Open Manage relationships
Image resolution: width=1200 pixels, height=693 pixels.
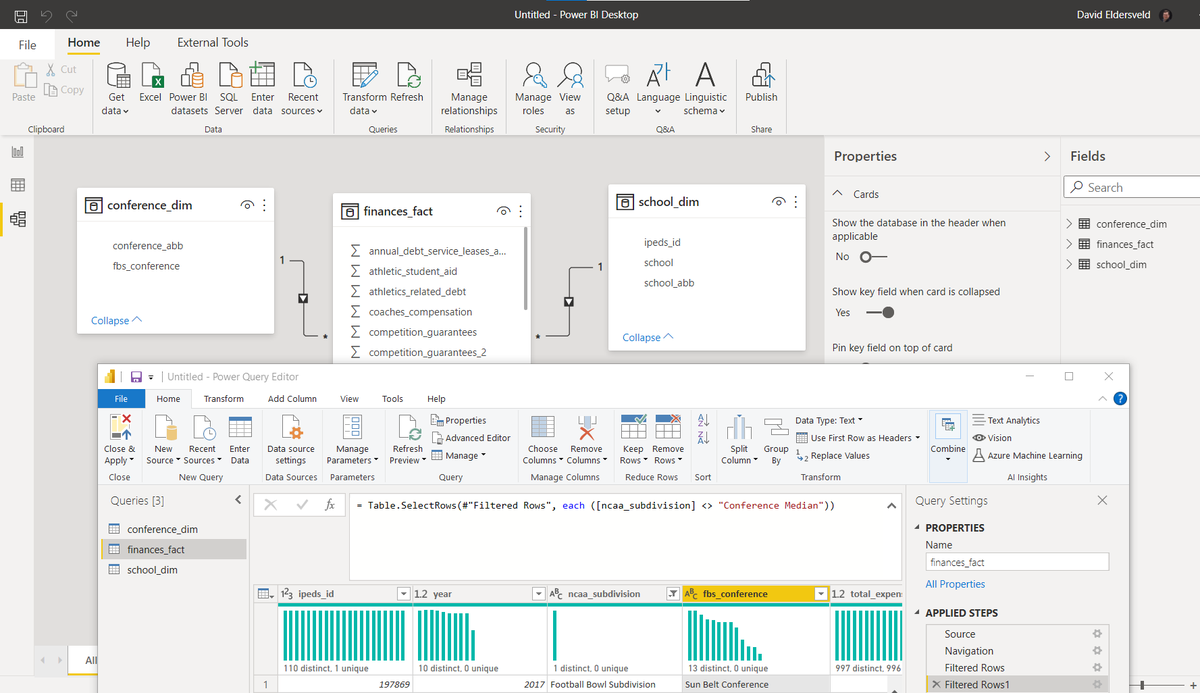click(469, 88)
